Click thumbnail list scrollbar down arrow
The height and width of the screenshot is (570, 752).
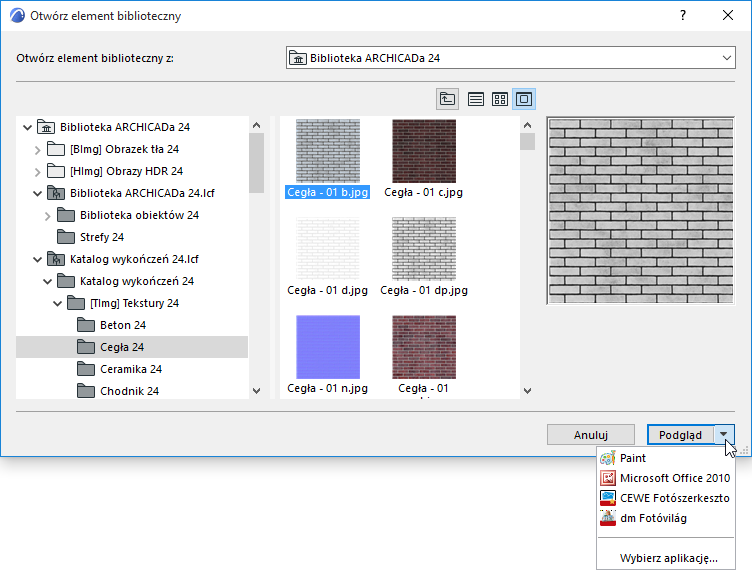pos(528,391)
